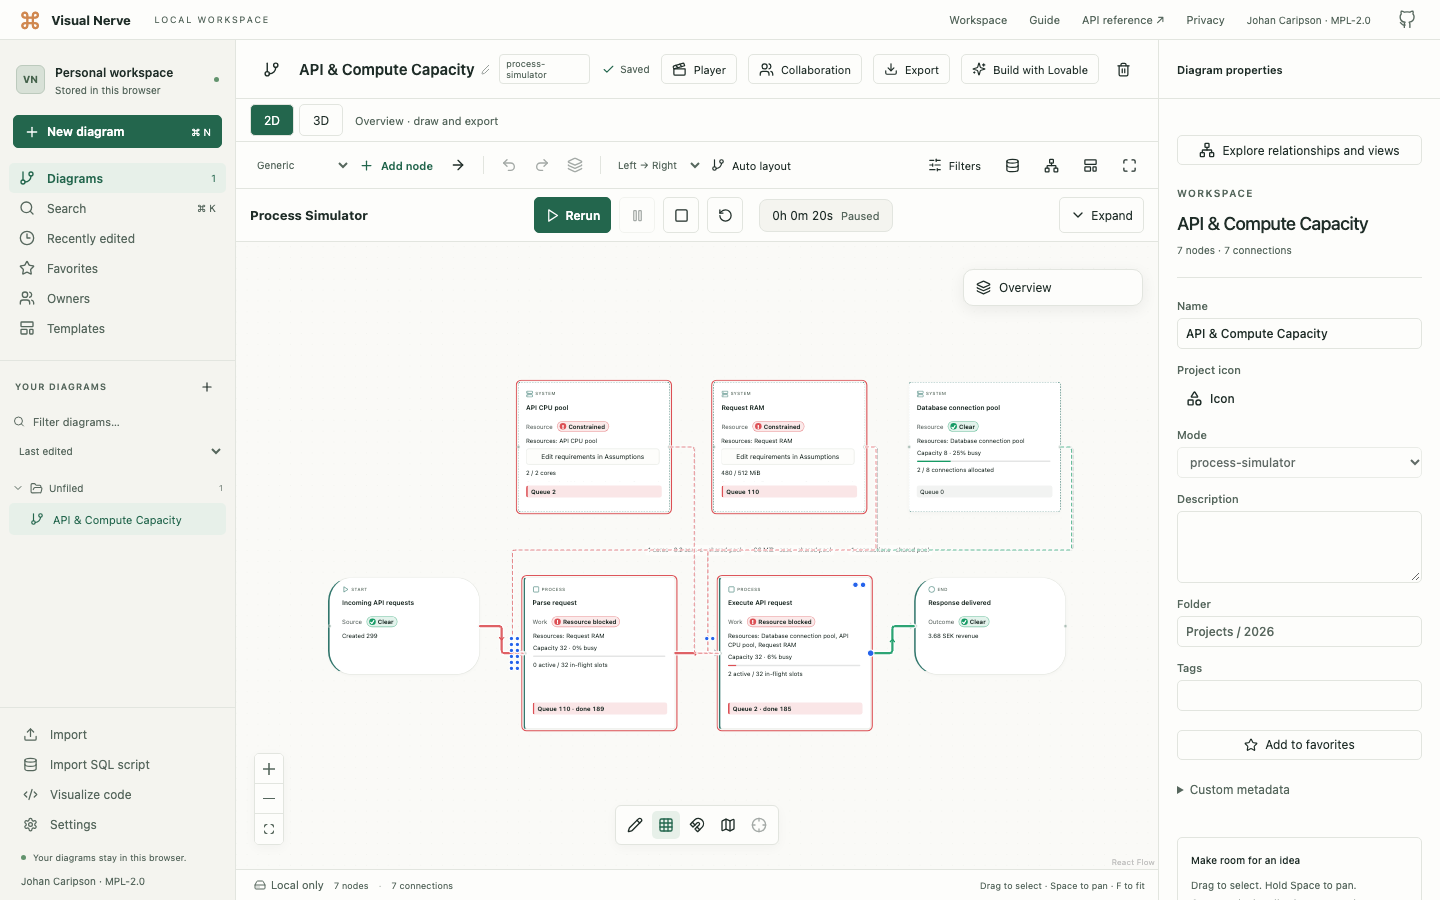Open Privacy in top navigation
1440x900 pixels.
(x=1205, y=20)
